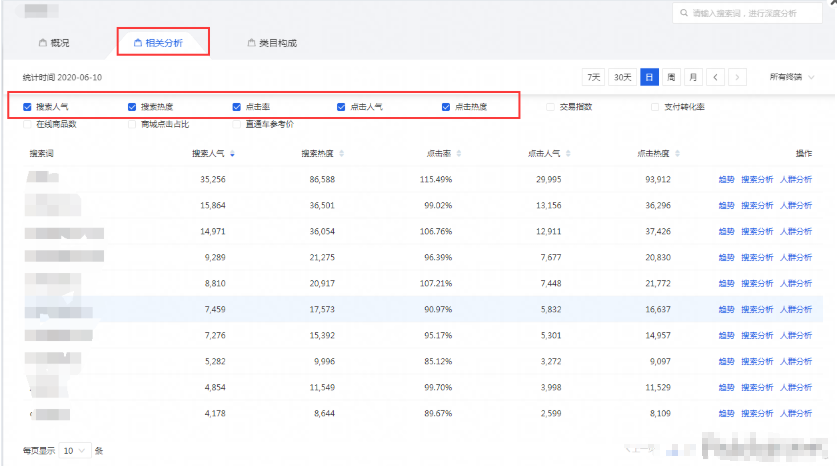The width and height of the screenshot is (837, 466).
Task: Sort by 搜索热度 column arrow
Action: click(x=342, y=154)
